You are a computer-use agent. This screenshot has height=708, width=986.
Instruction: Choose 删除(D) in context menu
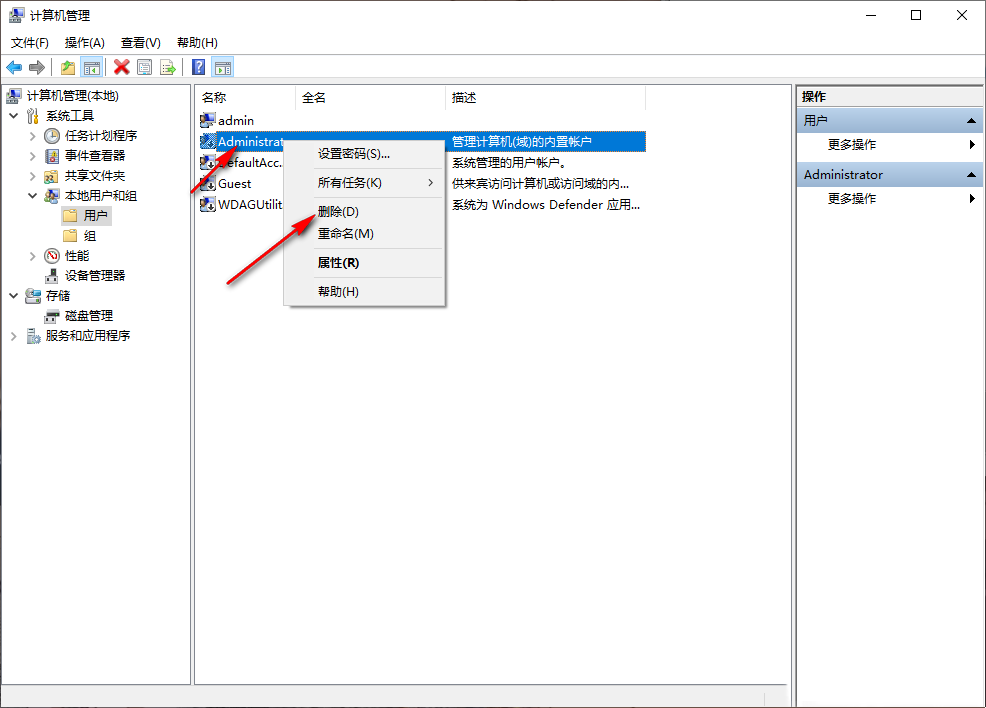(365, 212)
